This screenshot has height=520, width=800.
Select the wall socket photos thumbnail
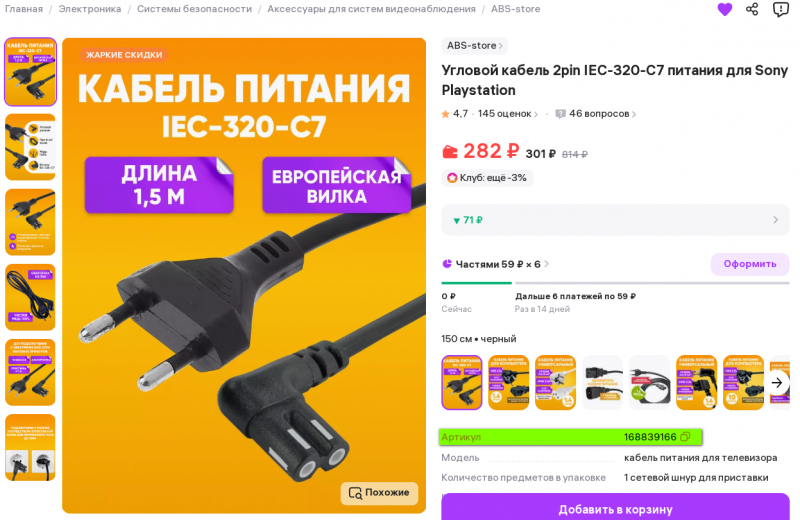(30, 448)
